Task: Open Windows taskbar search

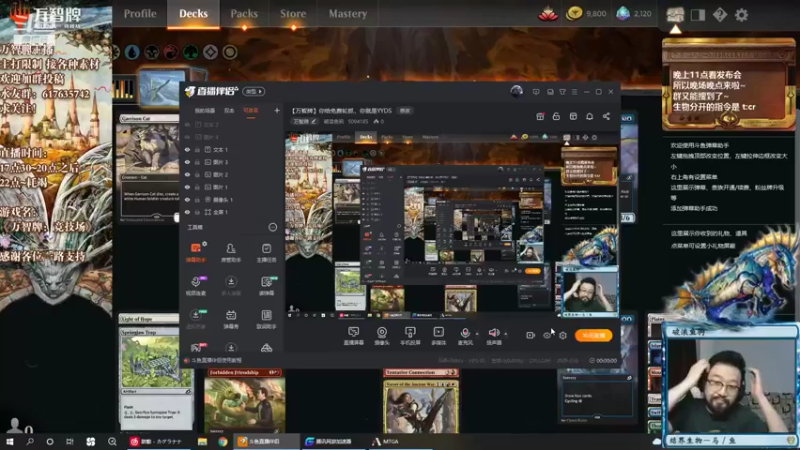Action: coord(30,441)
